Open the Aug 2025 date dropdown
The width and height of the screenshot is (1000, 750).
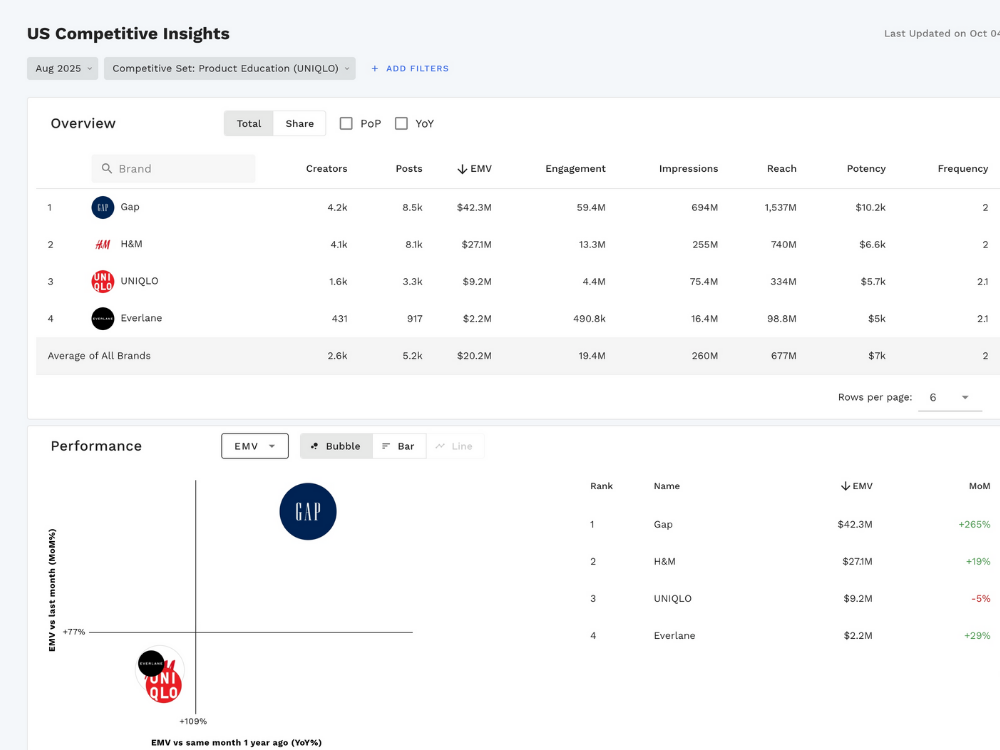tap(62, 69)
